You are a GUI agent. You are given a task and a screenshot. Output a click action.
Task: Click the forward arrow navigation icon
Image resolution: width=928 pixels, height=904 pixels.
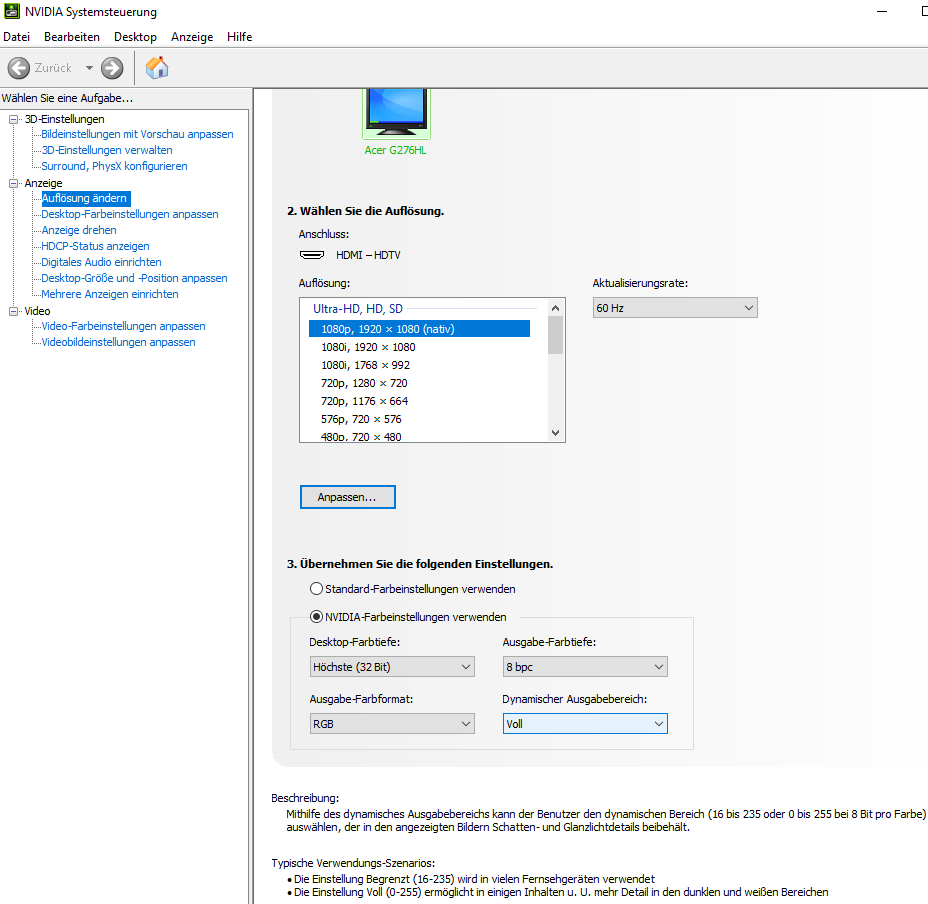112,68
